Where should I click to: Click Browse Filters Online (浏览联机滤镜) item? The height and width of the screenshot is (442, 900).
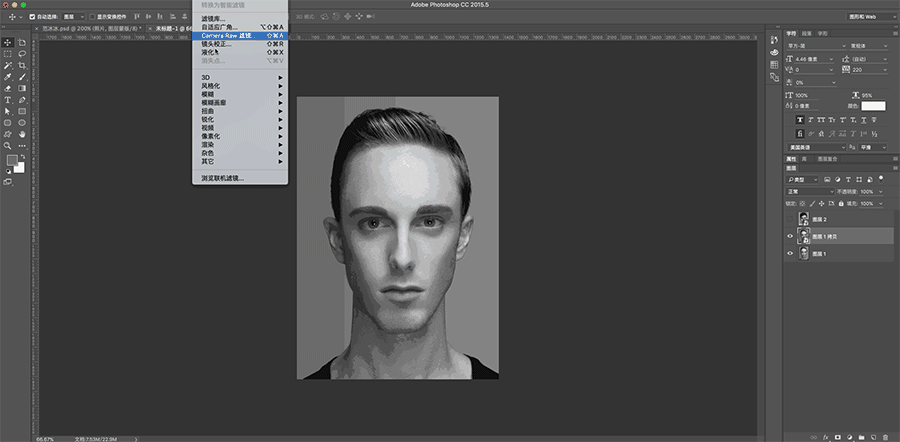pyautogui.click(x=240, y=178)
